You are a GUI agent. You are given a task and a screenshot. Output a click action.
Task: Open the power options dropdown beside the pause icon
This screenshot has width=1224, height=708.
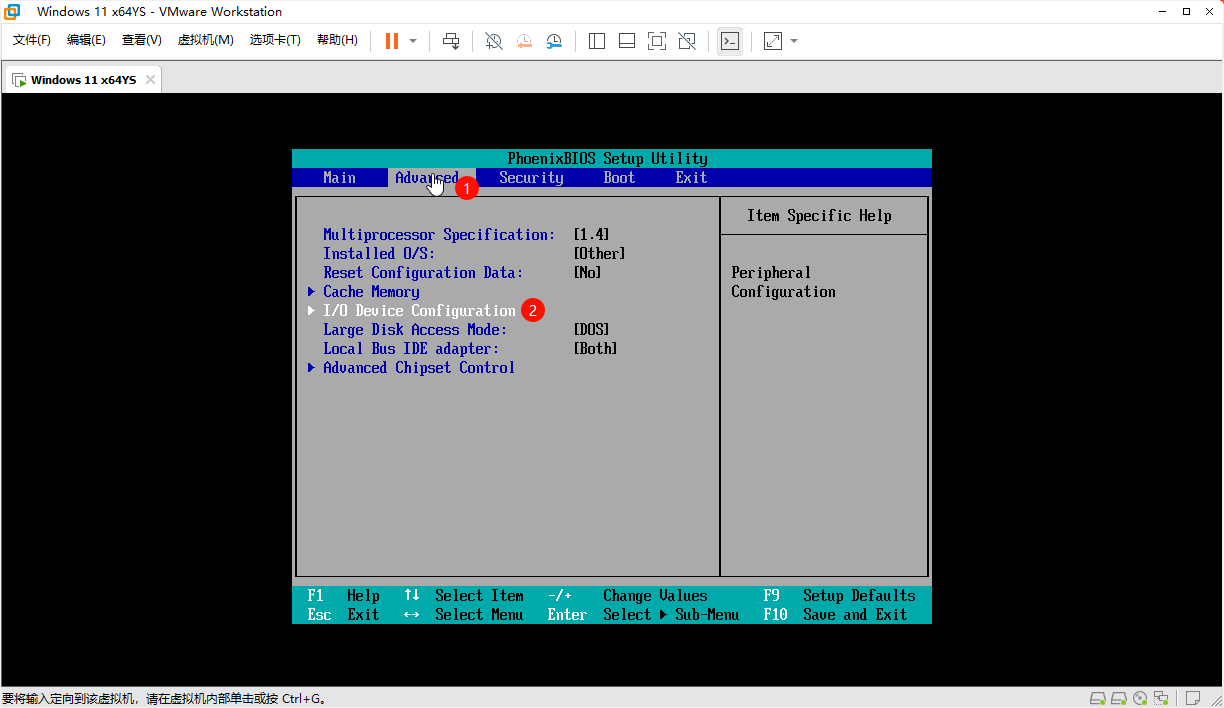413,41
